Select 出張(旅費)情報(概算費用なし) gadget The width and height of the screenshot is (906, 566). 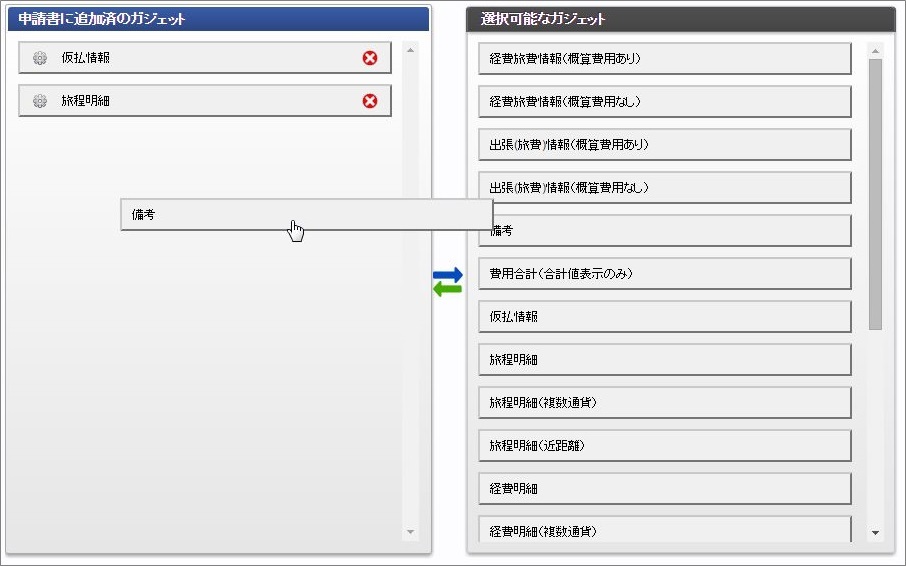pos(664,187)
